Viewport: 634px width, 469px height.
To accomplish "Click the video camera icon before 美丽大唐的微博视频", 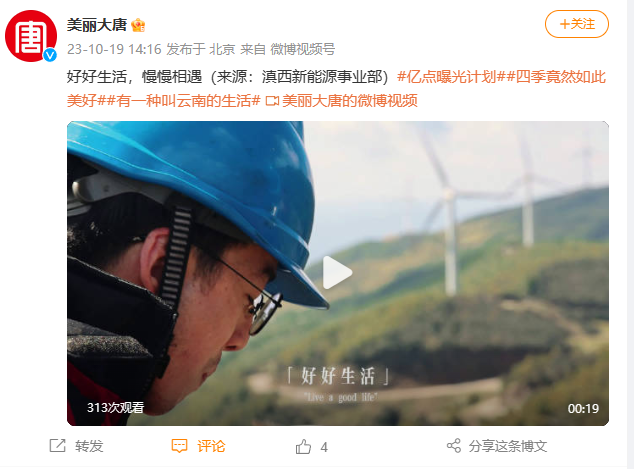I will coord(272,101).
